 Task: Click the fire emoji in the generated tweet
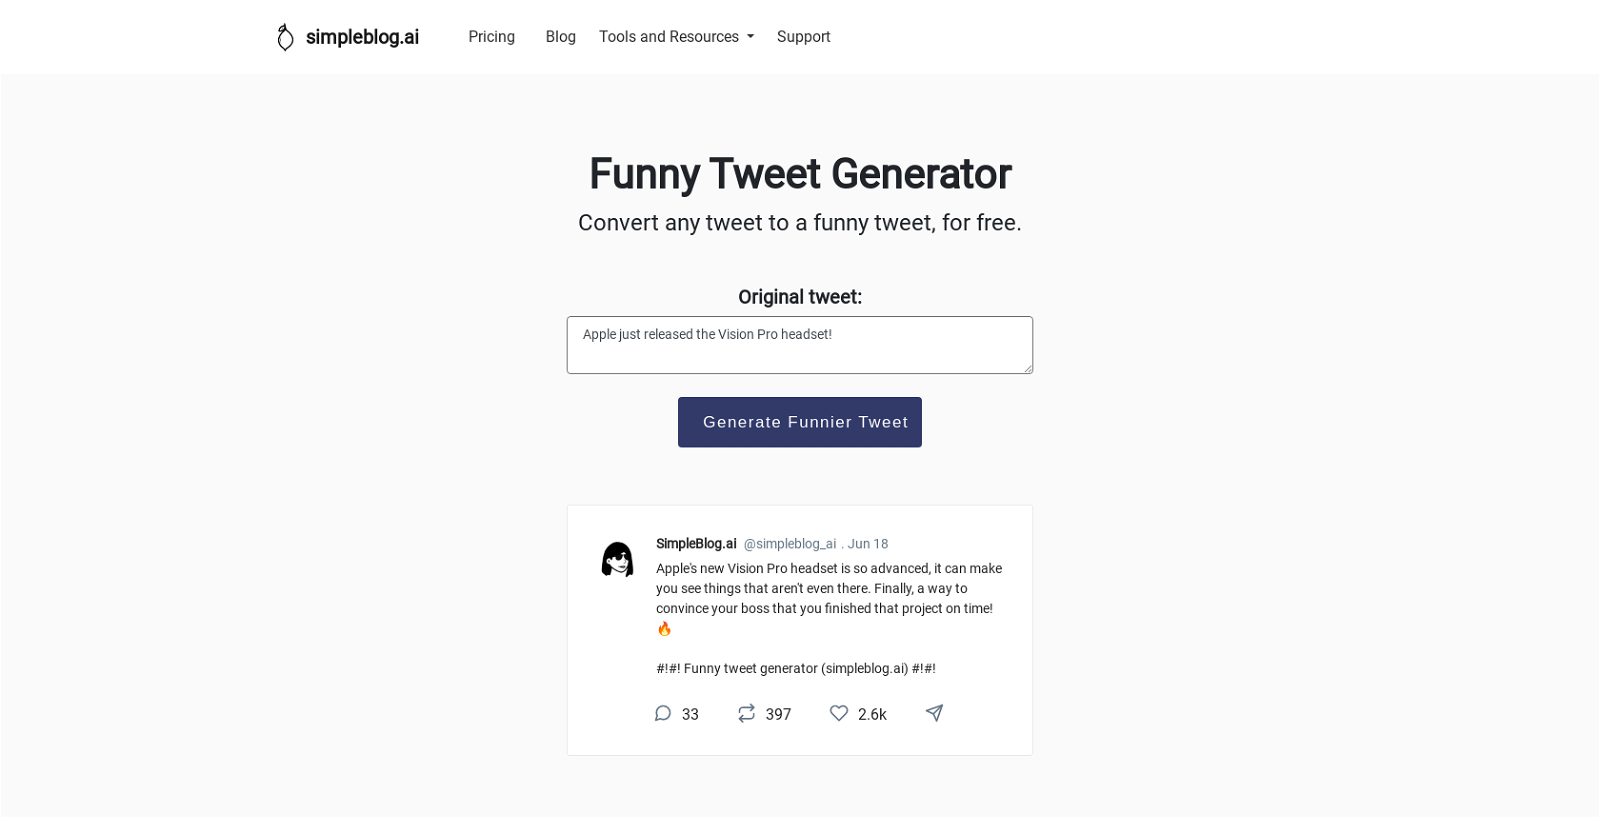coord(663,628)
